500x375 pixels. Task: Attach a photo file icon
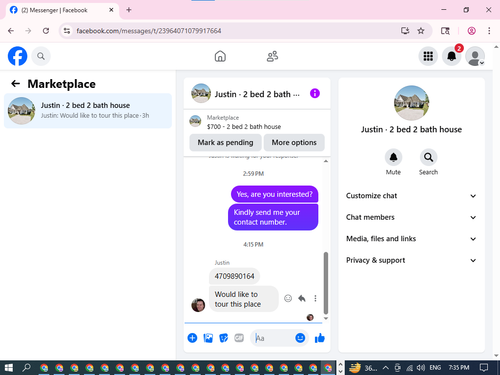(208, 338)
